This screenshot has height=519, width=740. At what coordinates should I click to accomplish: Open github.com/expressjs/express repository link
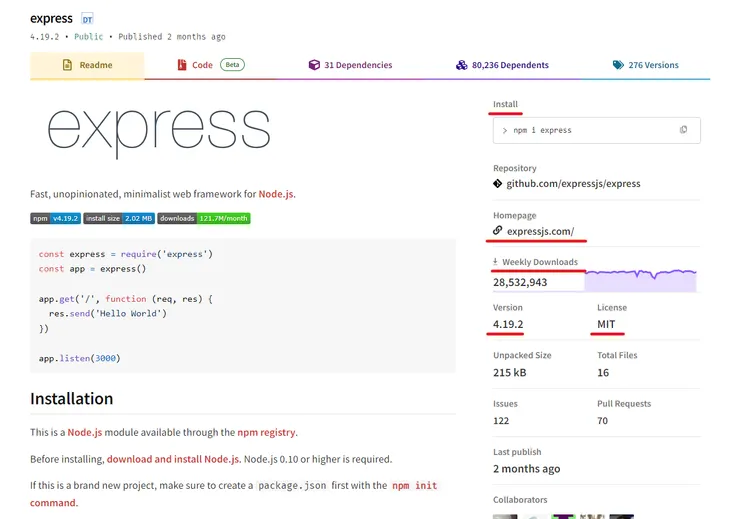(x=573, y=184)
